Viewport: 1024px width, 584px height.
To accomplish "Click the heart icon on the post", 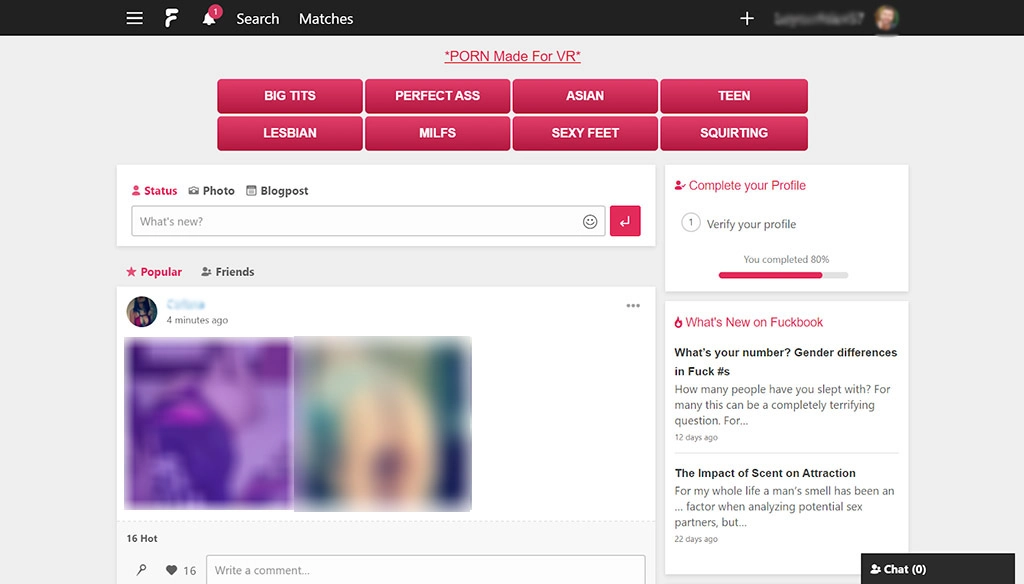I will click(170, 570).
